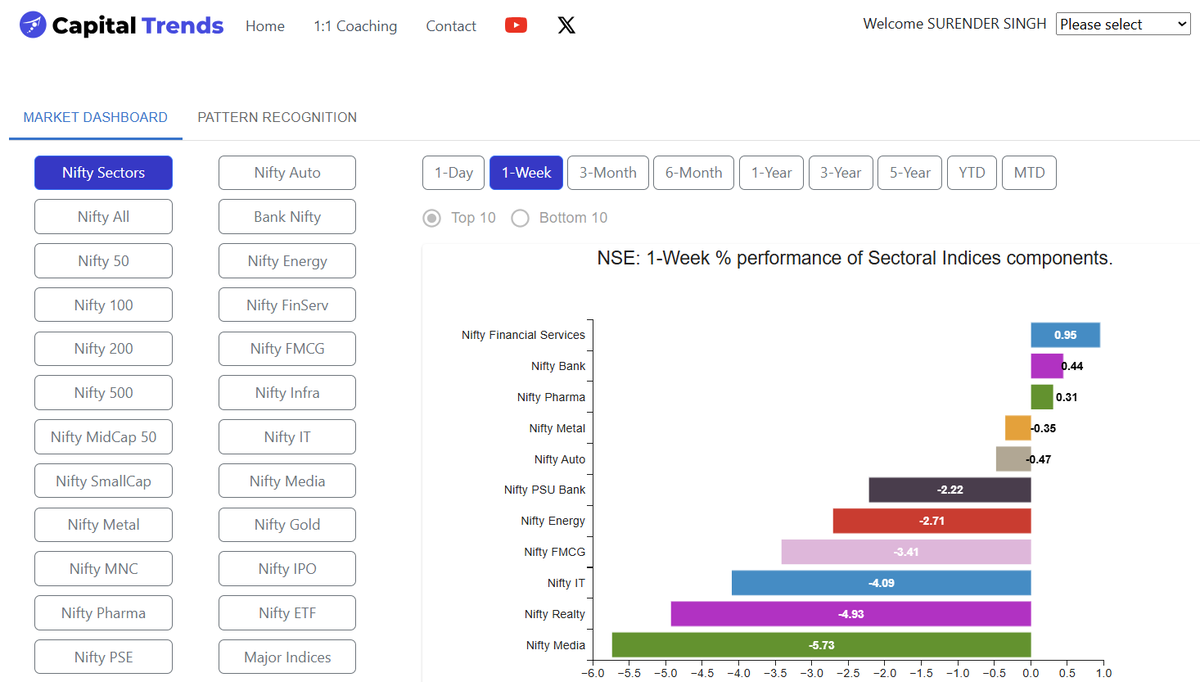The height and width of the screenshot is (682, 1200).
Task: Click the Nifty 500 button
Action: pyautogui.click(x=103, y=393)
